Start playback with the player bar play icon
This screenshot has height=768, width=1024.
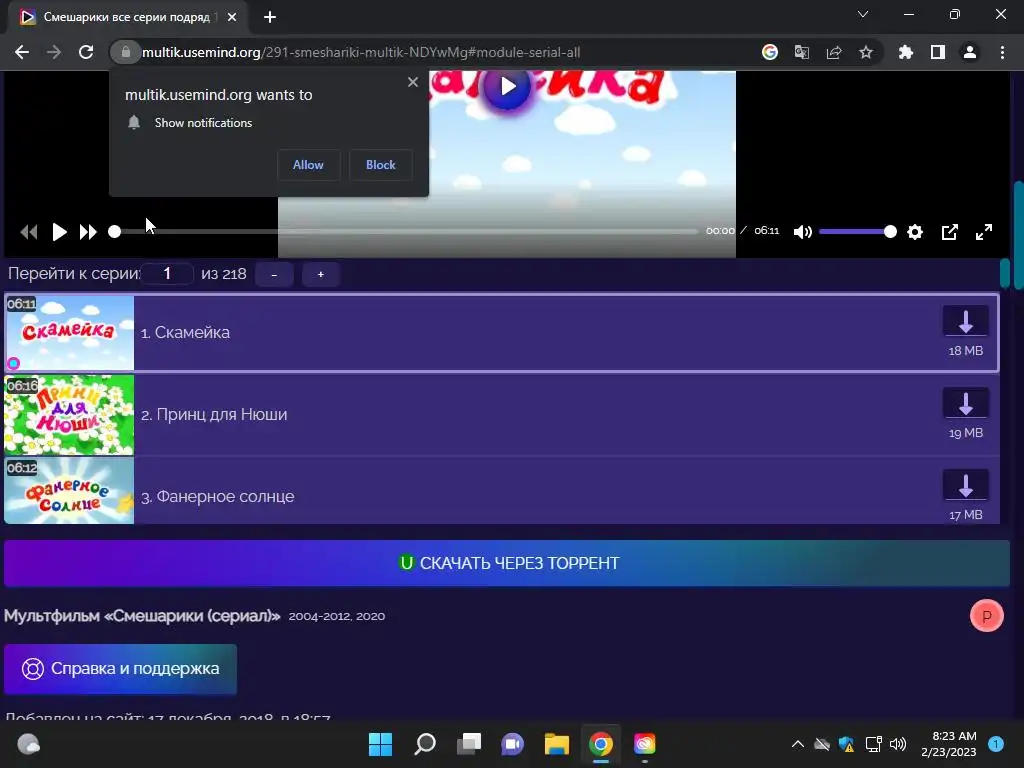click(59, 232)
